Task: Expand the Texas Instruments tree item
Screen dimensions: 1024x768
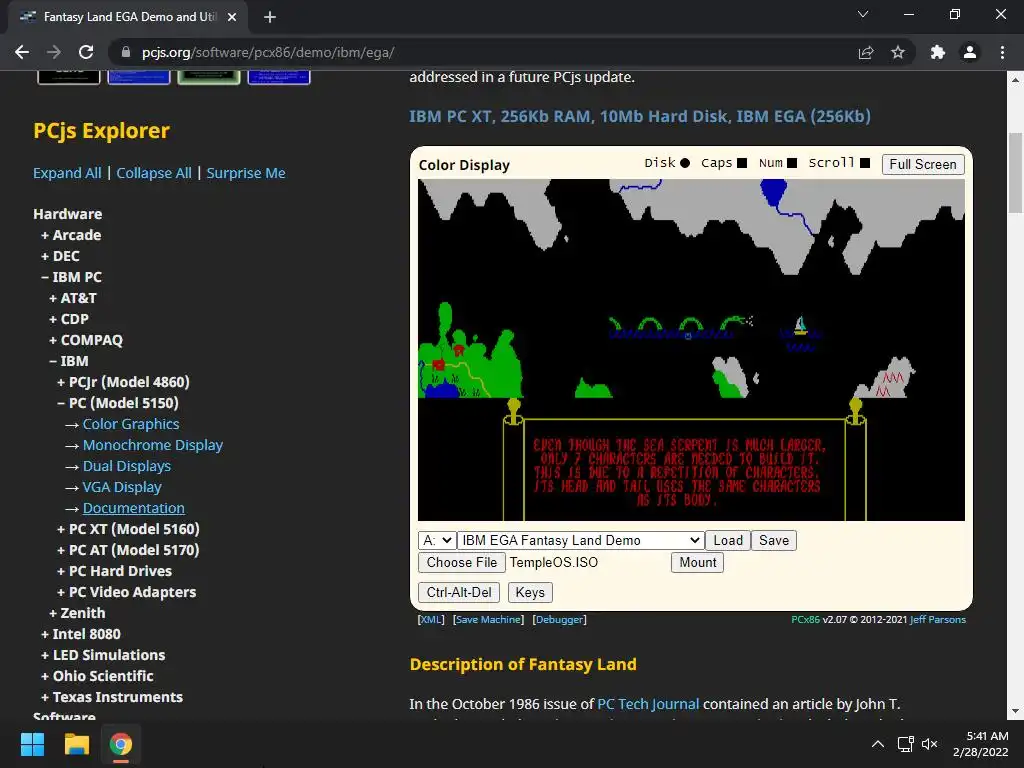Action: (x=112, y=697)
